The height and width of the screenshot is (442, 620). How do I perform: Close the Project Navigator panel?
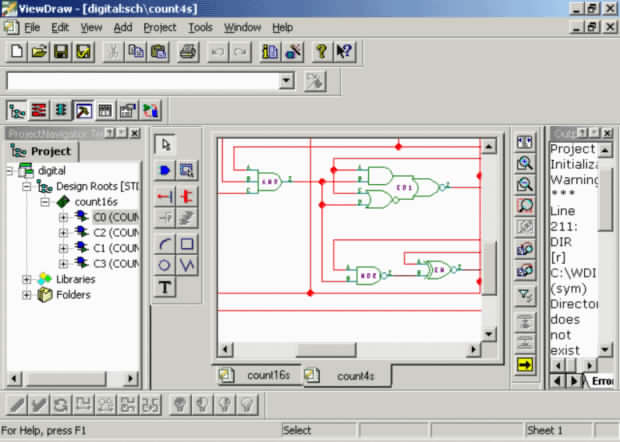(x=135, y=133)
